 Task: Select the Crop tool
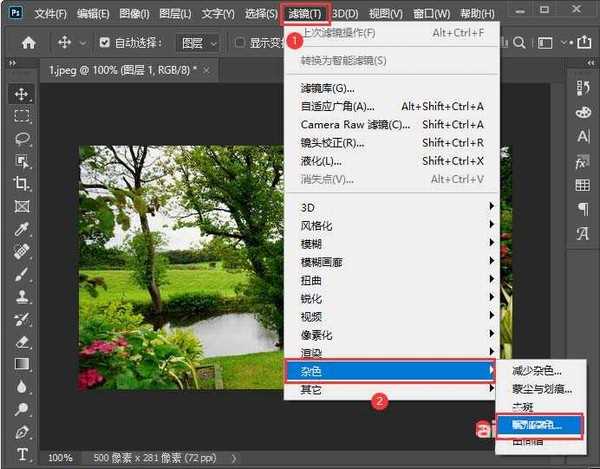[22, 184]
